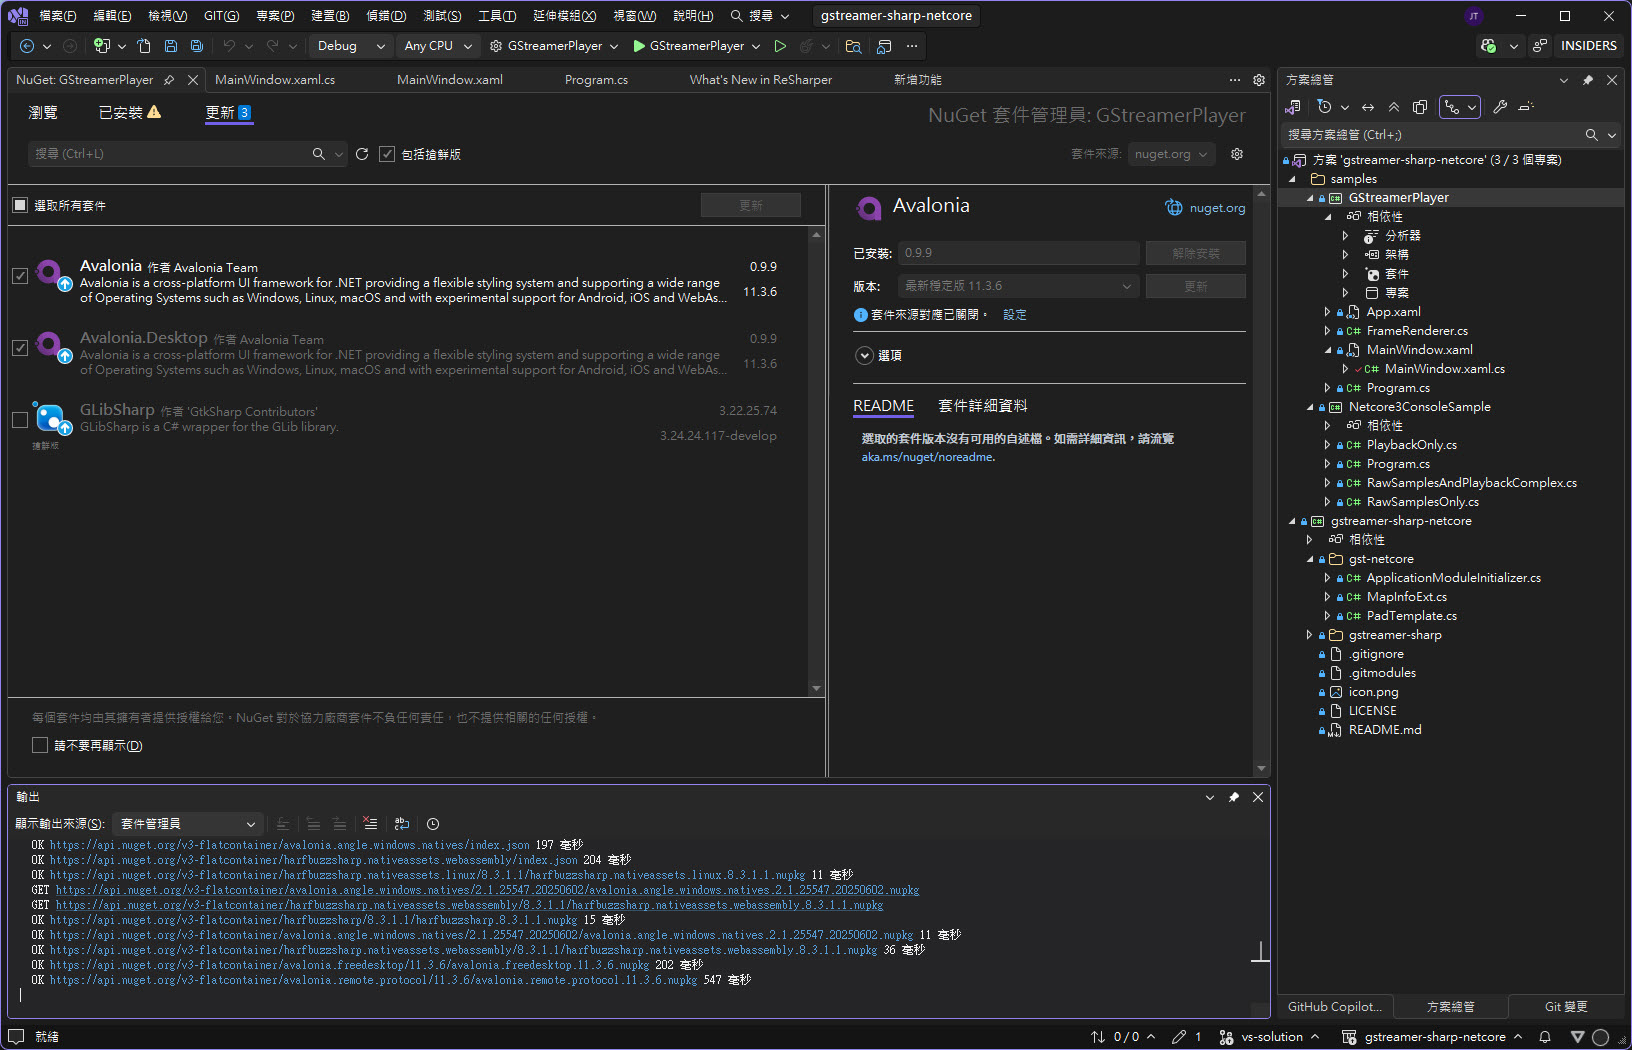Open NuGet package source settings gear
Image resolution: width=1632 pixels, height=1050 pixels.
[x=1237, y=154]
